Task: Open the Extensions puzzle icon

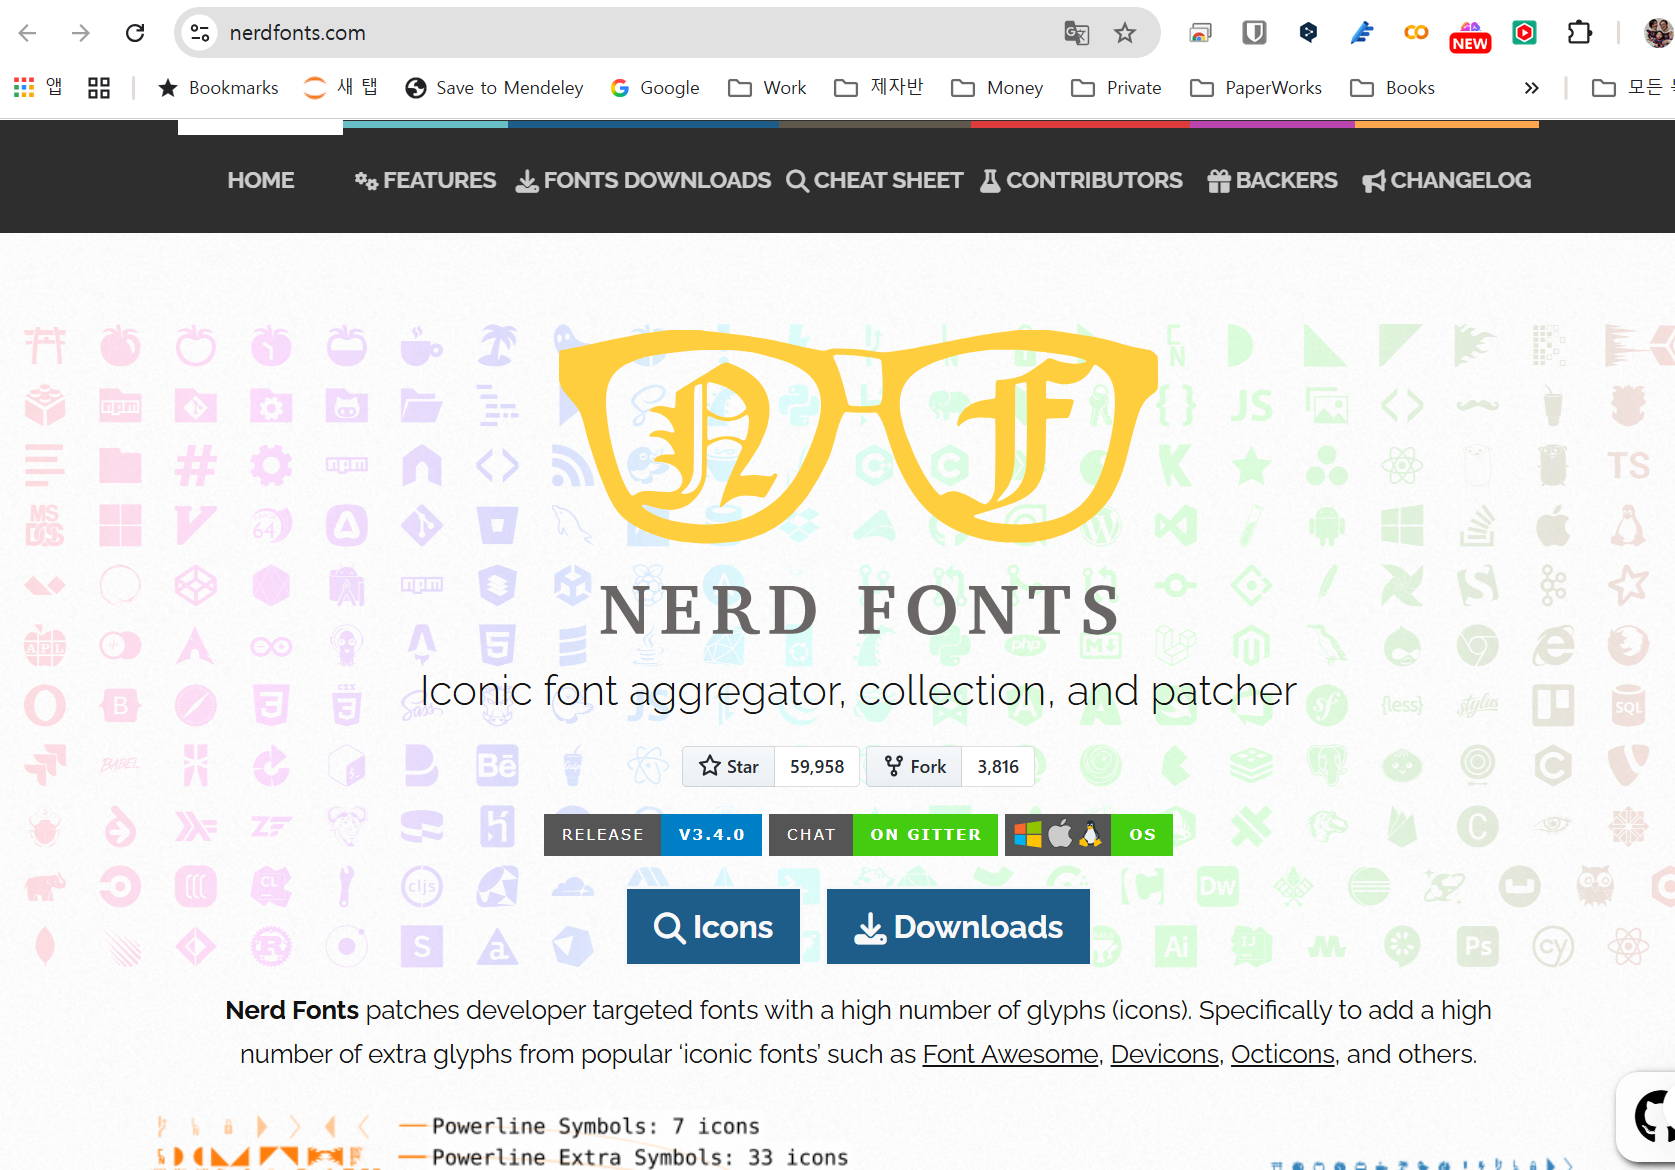Action: tap(1579, 33)
